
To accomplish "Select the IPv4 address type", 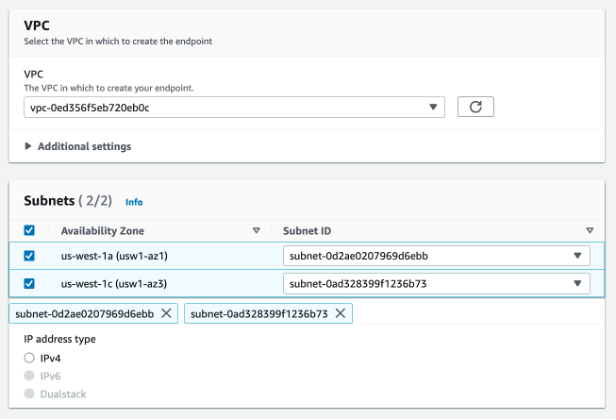I will click(29, 357).
